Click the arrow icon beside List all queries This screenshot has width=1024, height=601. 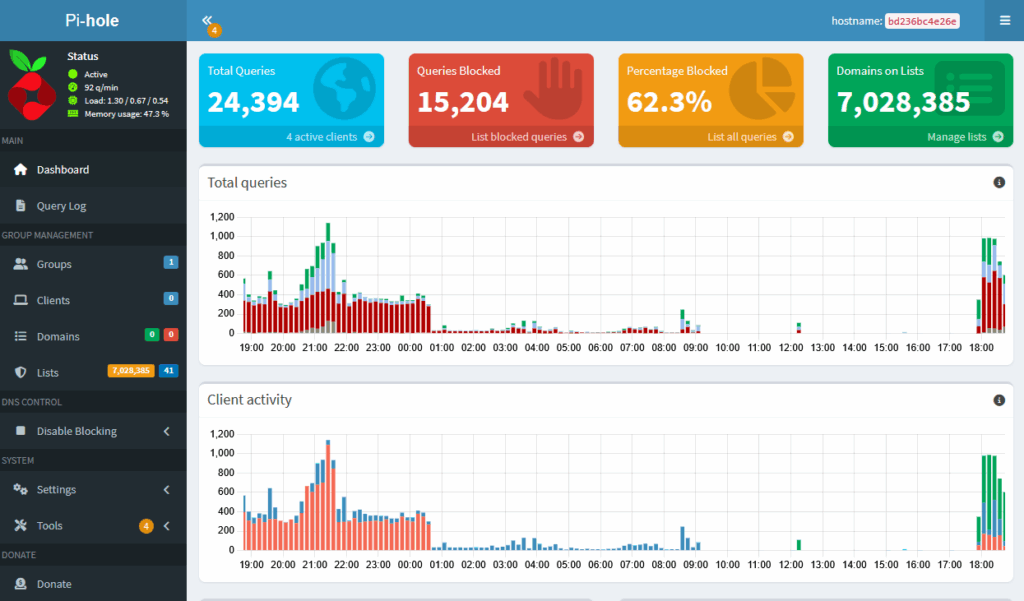[788, 137]
